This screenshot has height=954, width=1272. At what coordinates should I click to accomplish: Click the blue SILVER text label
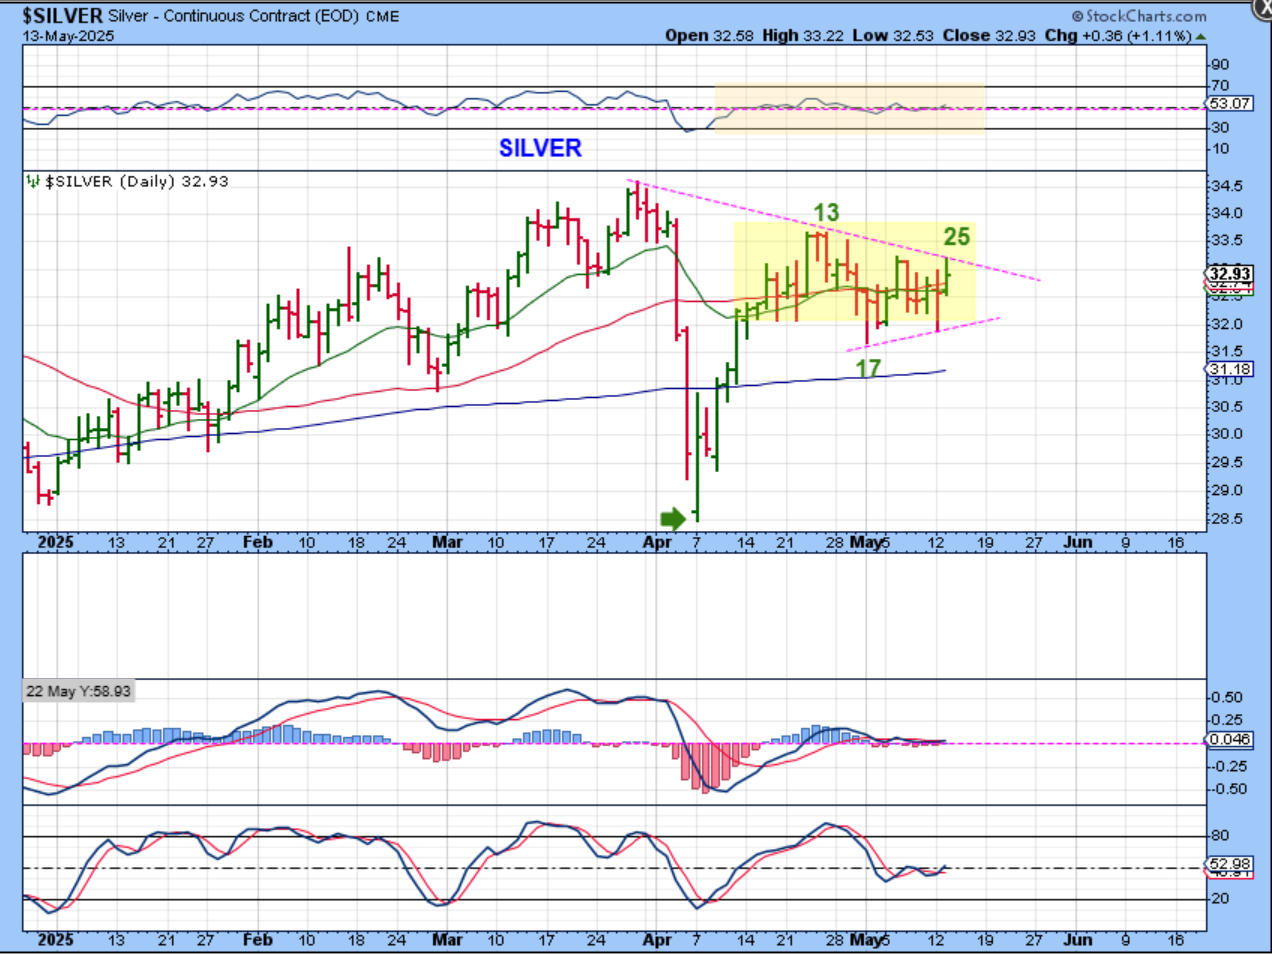coord(540,148)
